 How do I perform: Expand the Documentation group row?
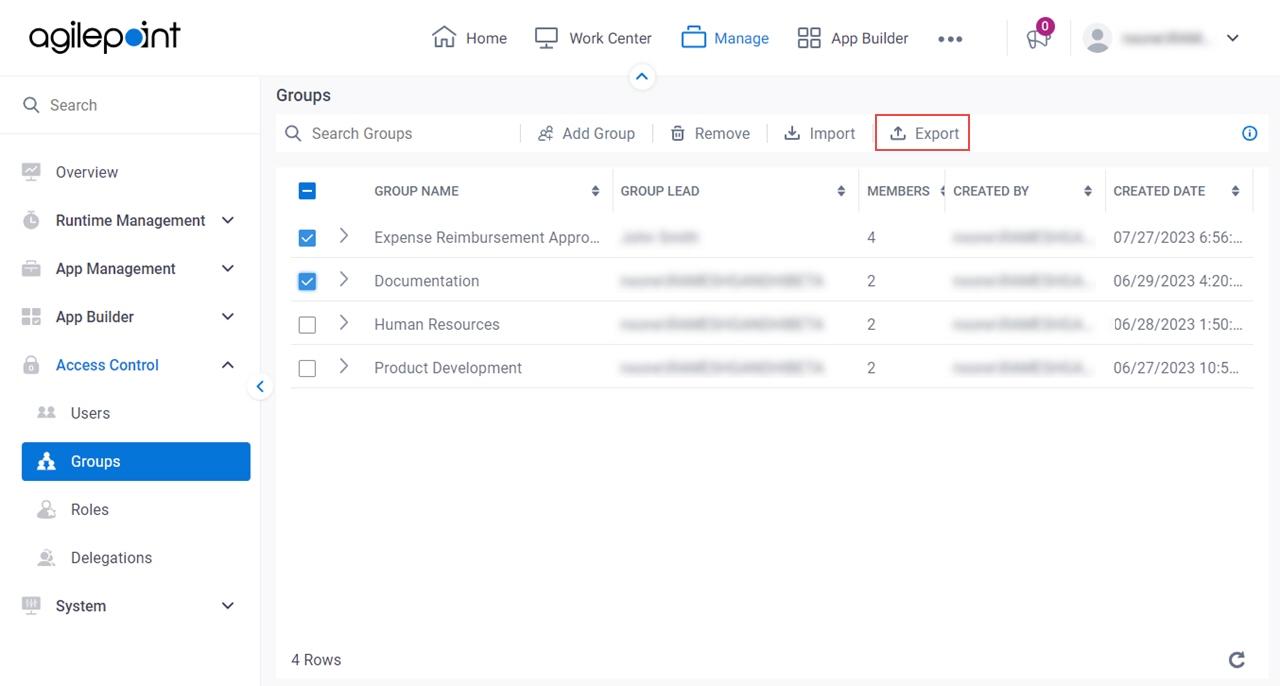[x=344, y=280]
